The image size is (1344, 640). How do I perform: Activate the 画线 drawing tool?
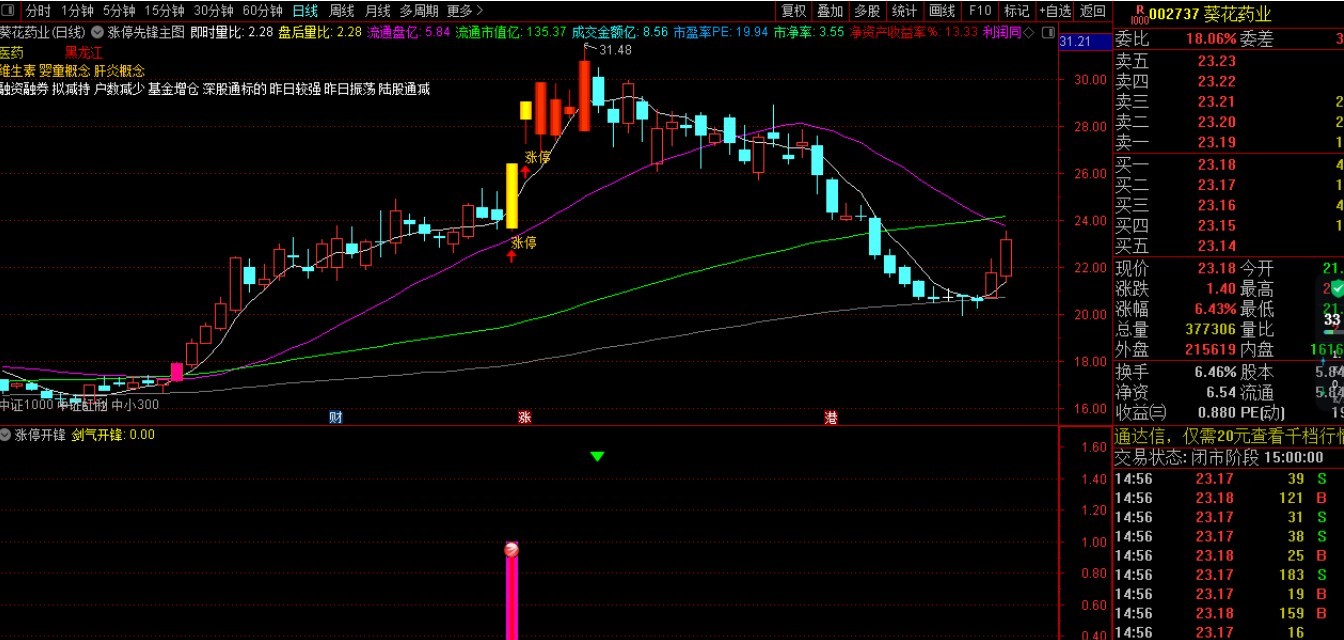pyautogui.click(x=941, y=11)
